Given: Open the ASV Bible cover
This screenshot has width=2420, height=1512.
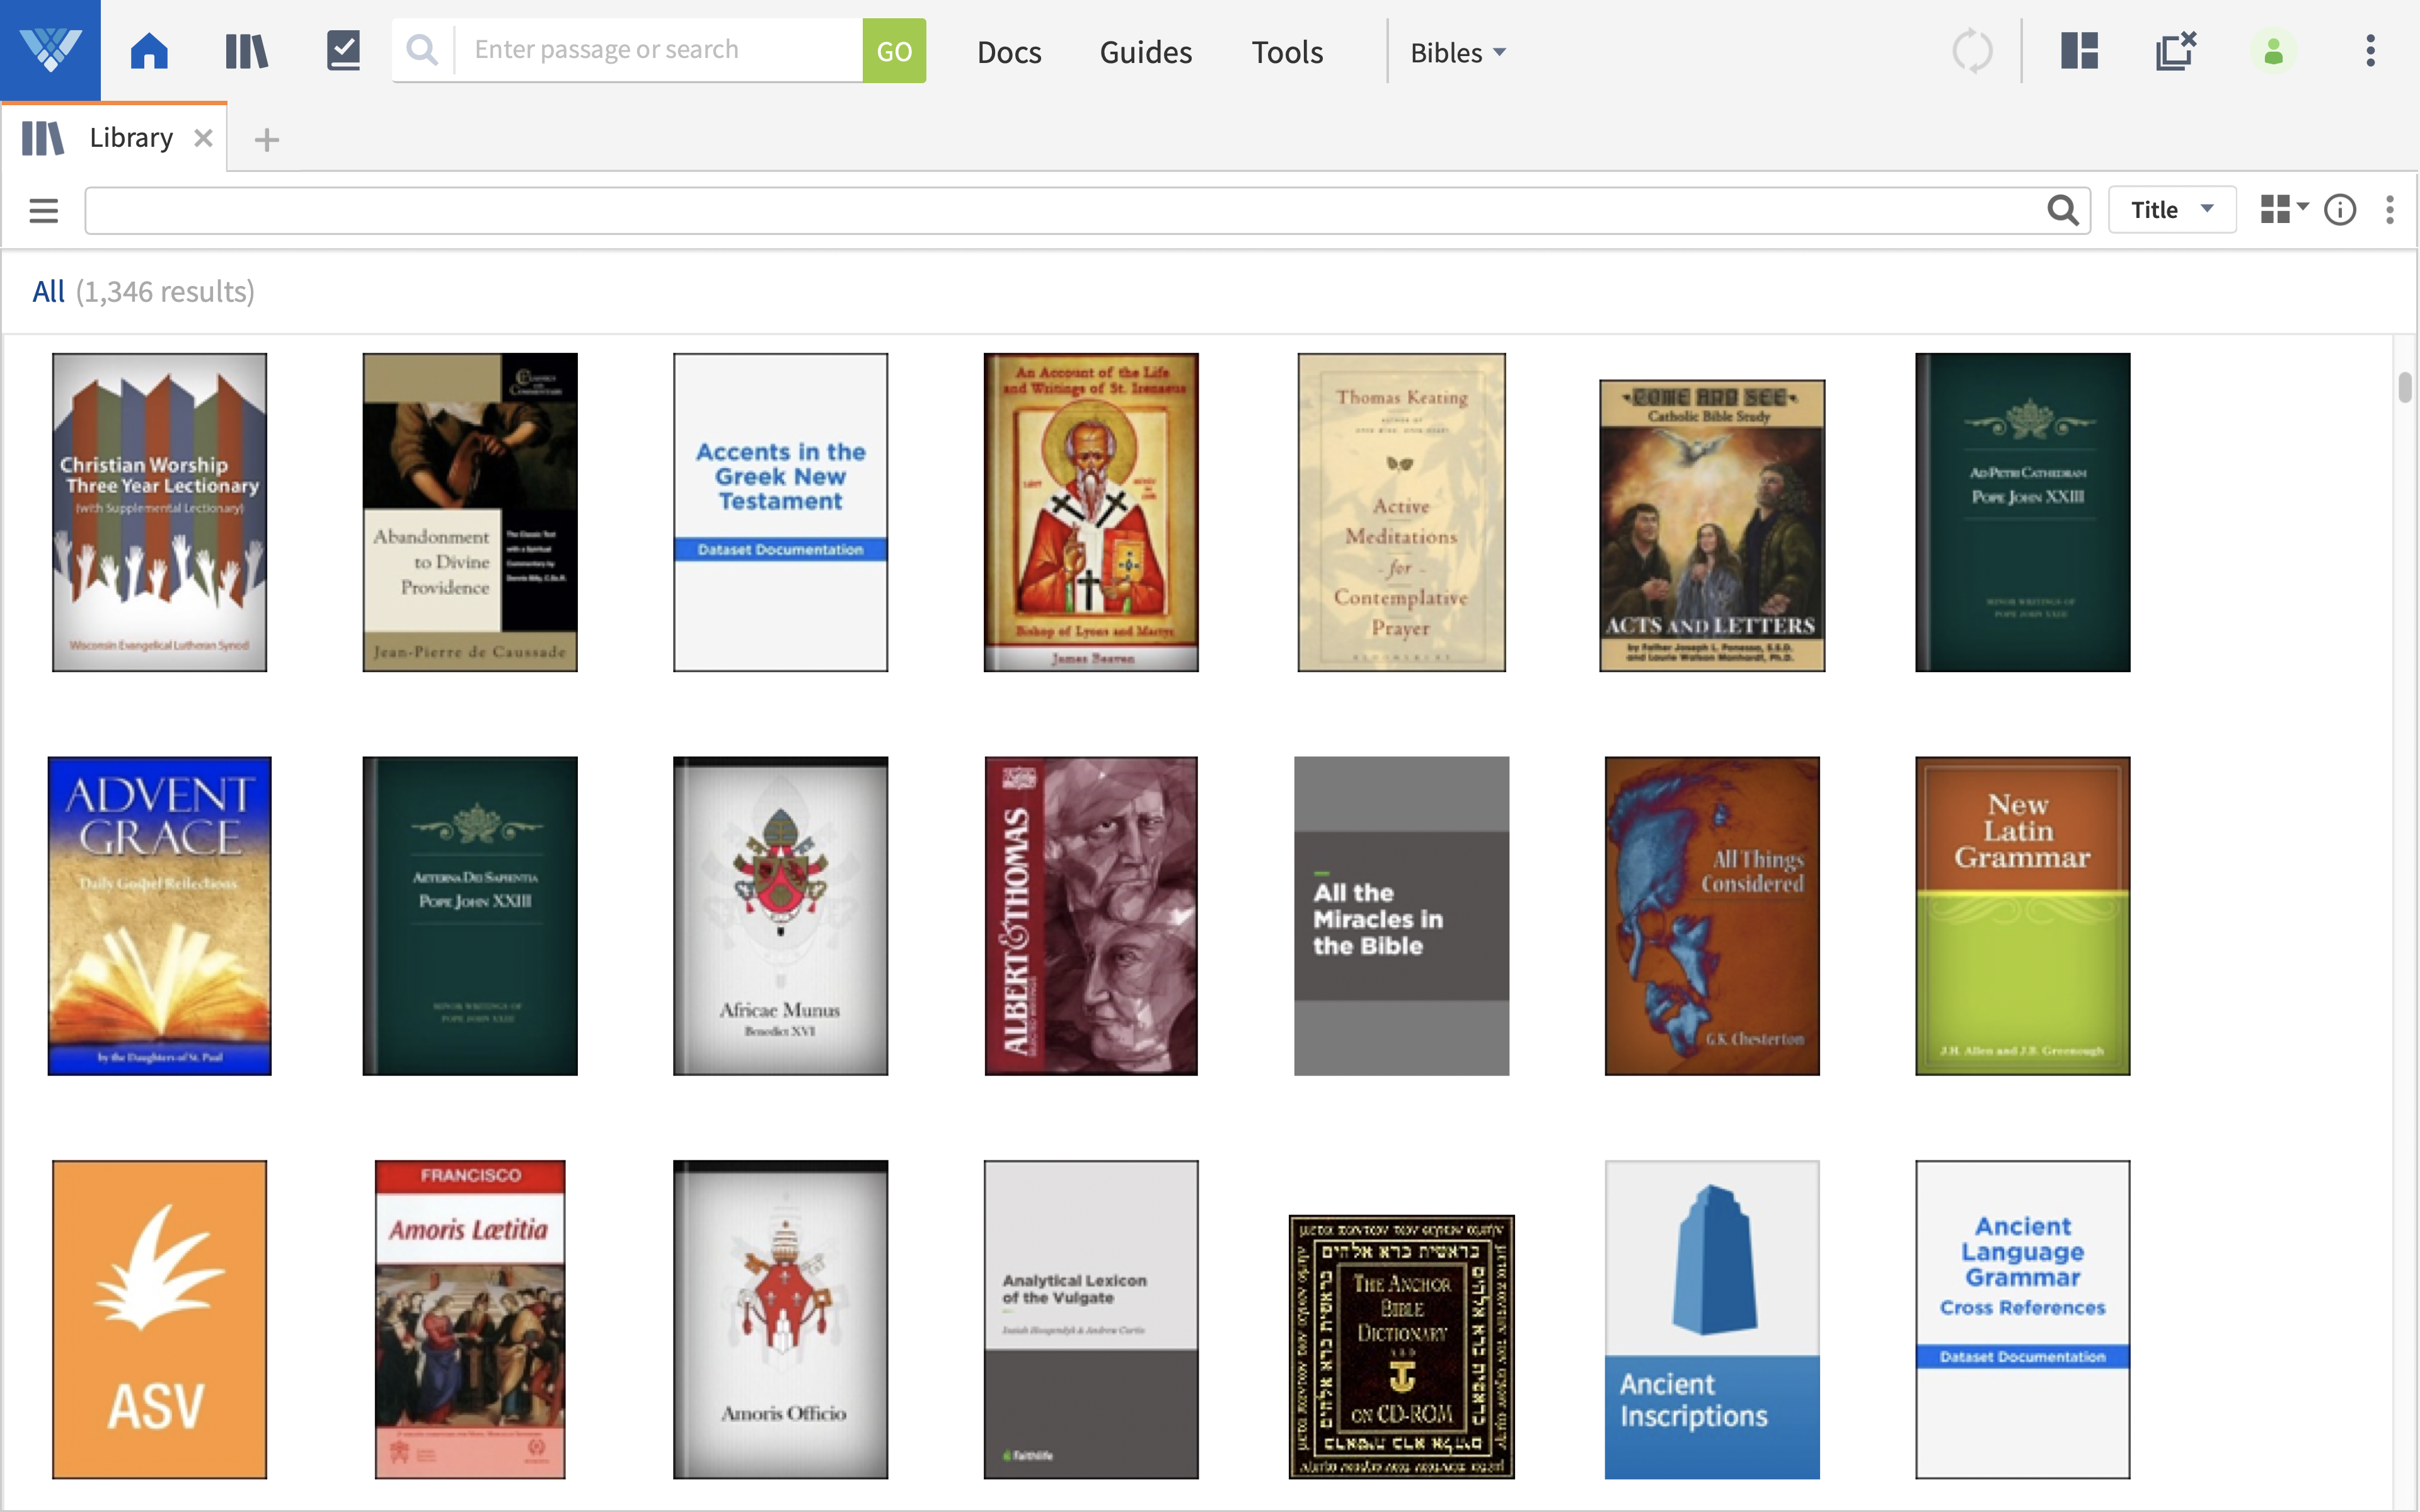Looking at the screenshot, I should pos(159,1319).
